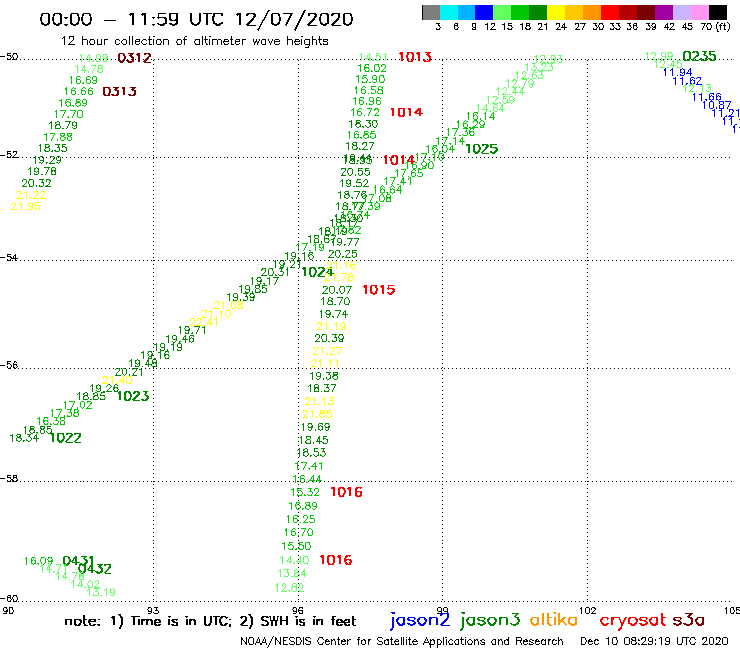Click the latitude axis label -54
This screenshot has width=740, height=650.
pyautogui.click(x=9, y=258)
